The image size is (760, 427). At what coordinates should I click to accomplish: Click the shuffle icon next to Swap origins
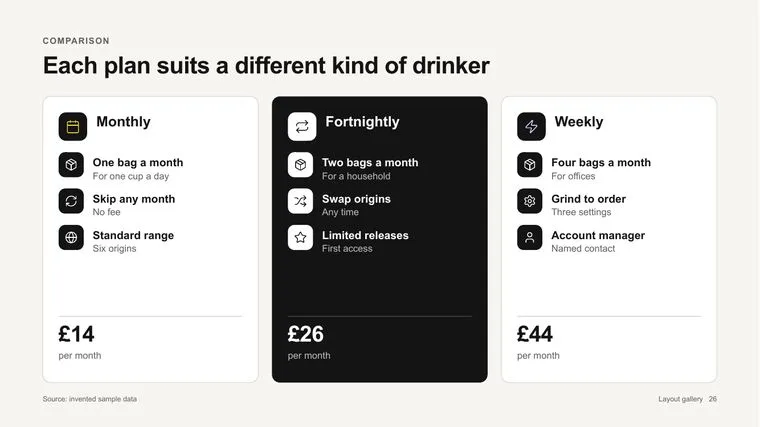[301, 201]
